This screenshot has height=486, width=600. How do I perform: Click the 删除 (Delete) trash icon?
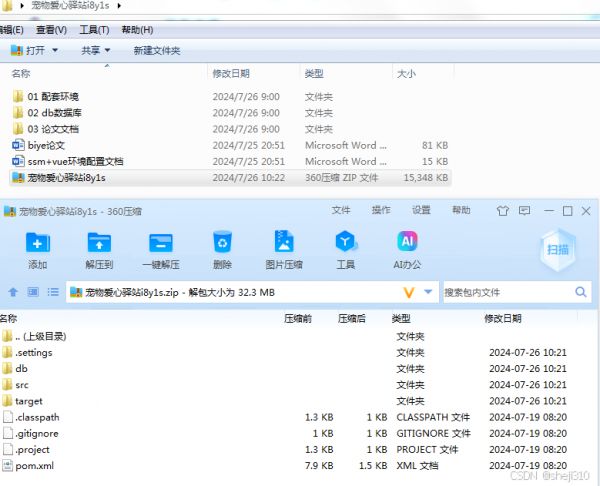222,242
